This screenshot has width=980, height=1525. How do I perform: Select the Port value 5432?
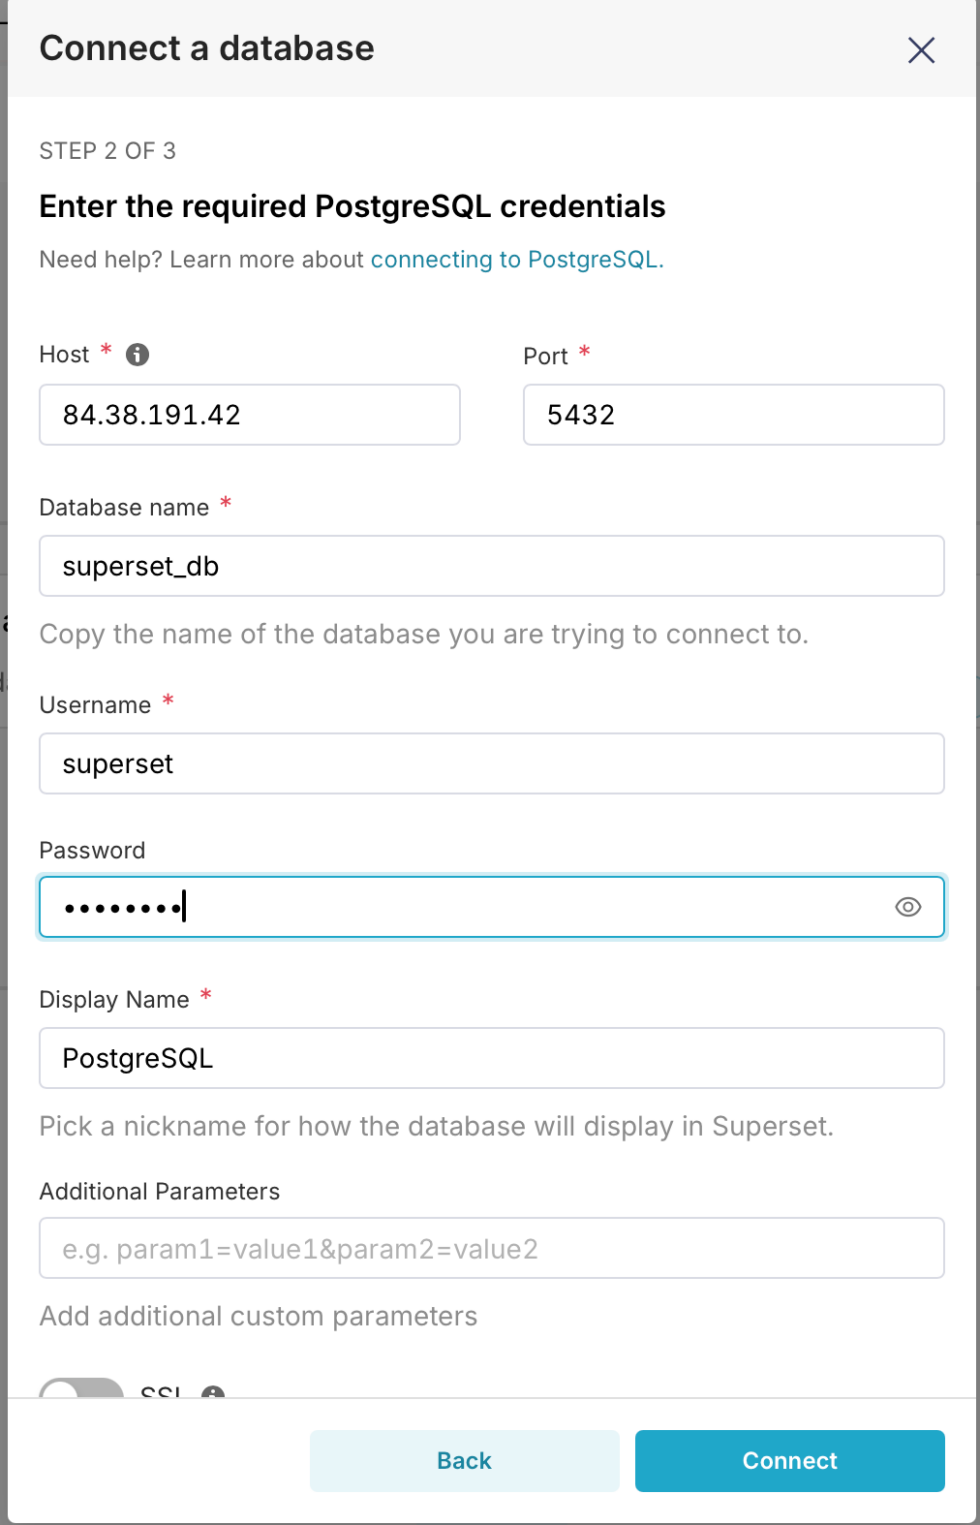(582, 414)
